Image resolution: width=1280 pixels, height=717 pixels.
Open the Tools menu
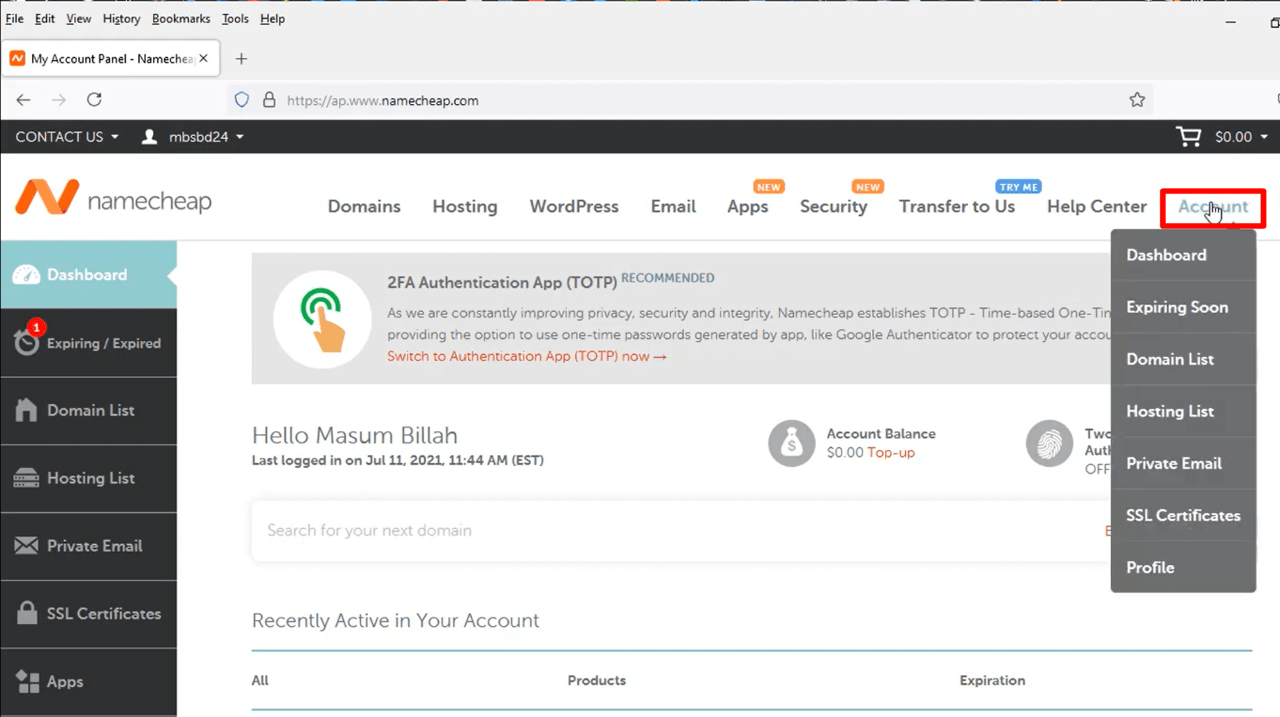pos(235,19)
